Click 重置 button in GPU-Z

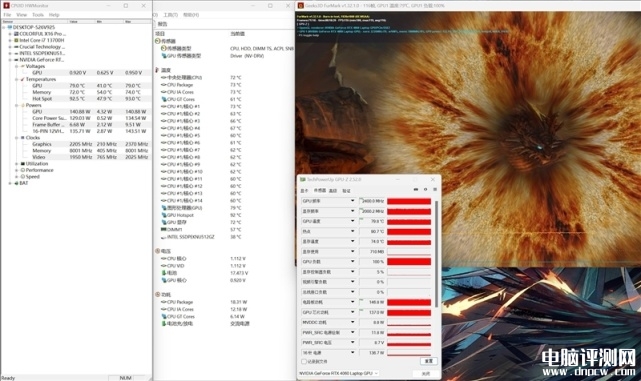click(429, 361)
